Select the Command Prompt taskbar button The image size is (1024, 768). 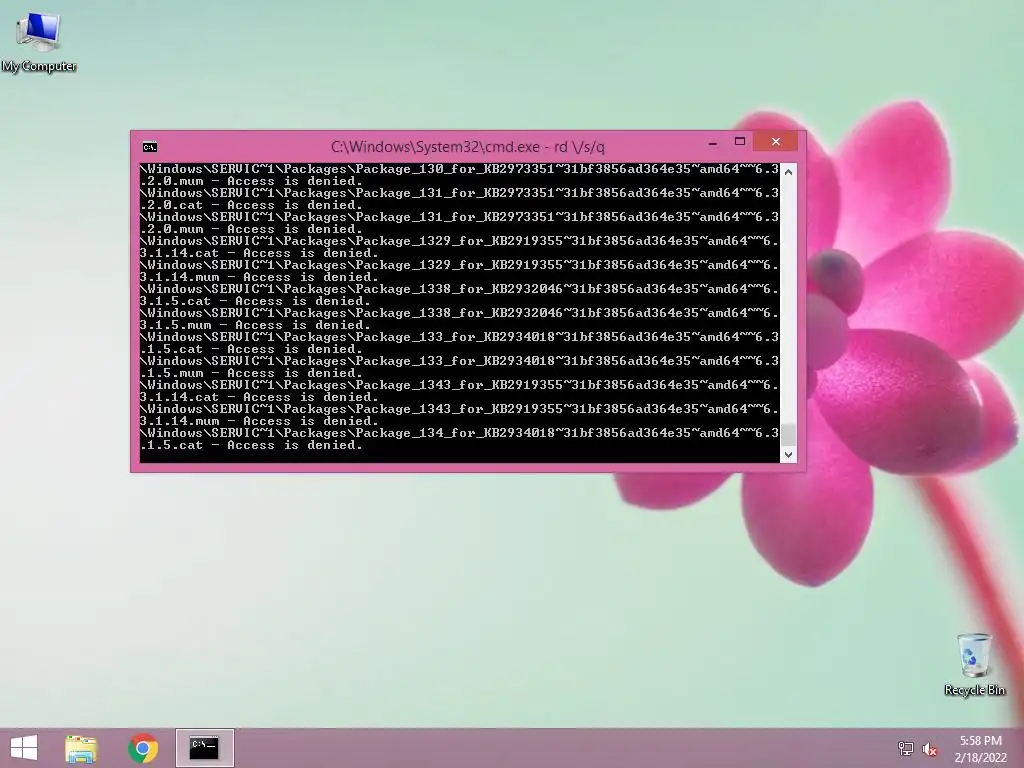204,748
